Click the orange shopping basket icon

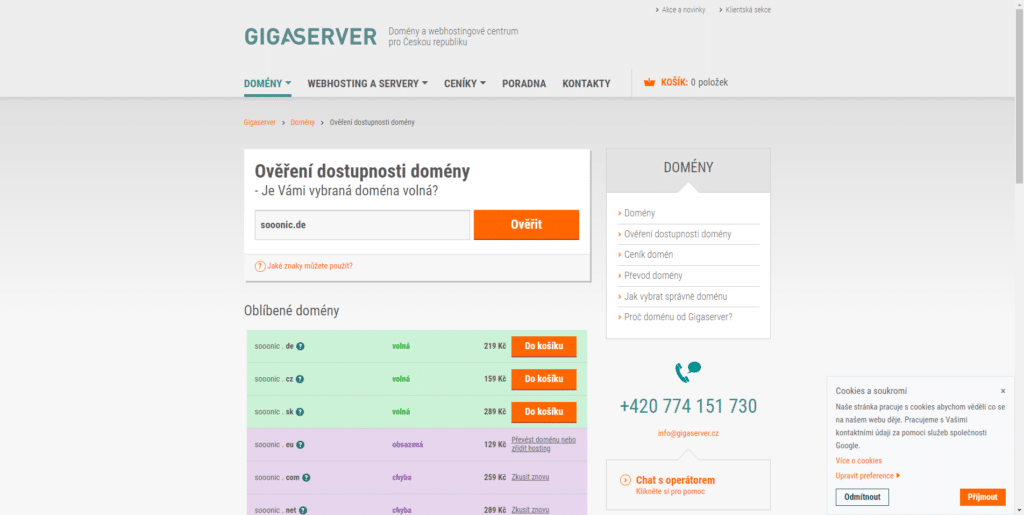pos(649,83)
